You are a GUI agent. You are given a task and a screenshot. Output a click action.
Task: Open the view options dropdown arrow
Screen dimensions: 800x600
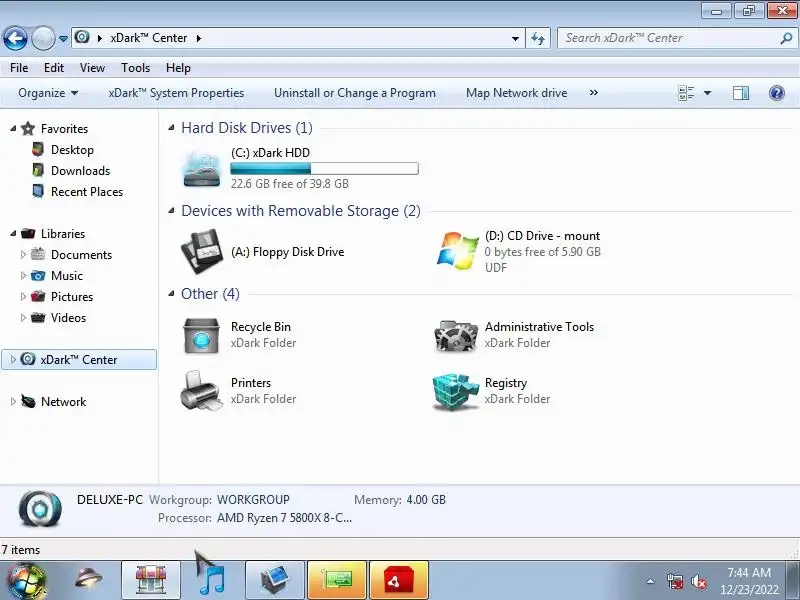point(707,93)
